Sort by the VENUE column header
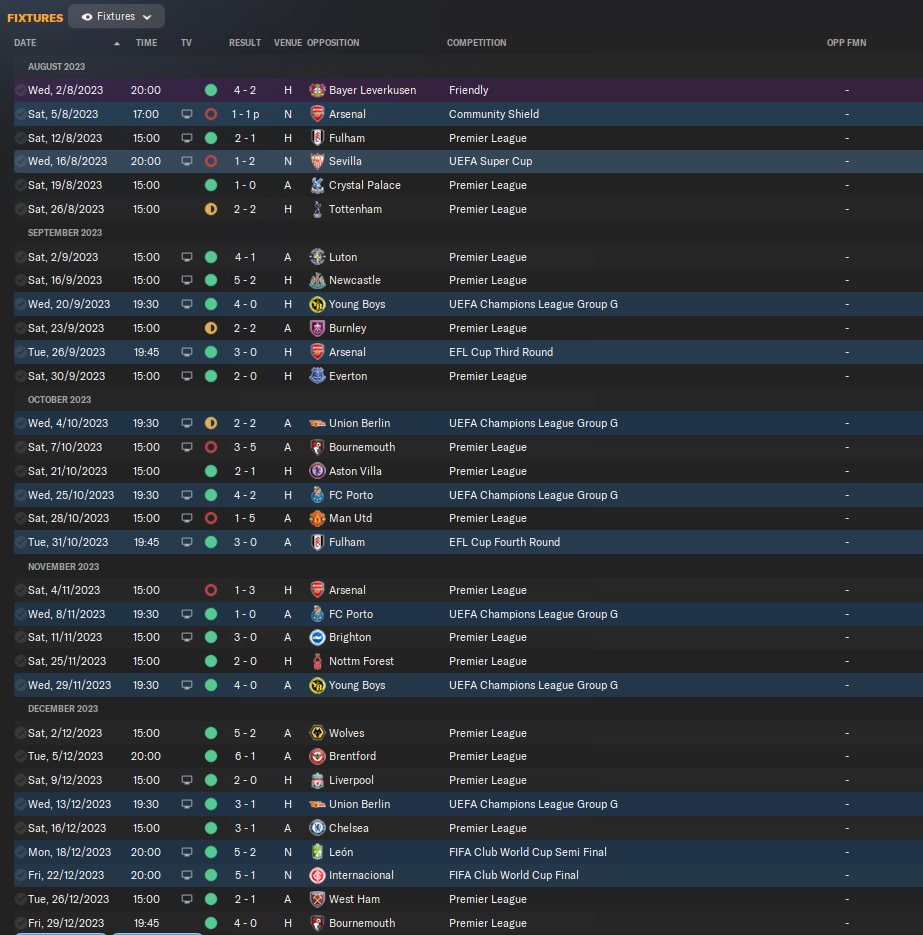 tap(287, 43)
